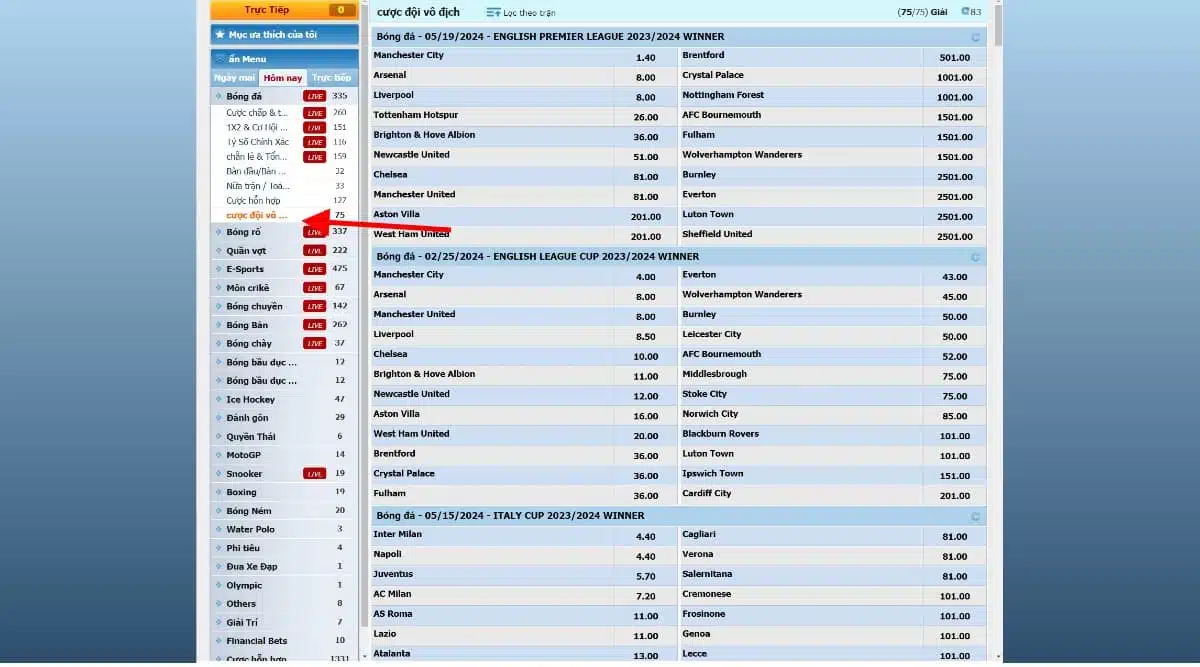Viewport: 1200px width, 667px height.
Task: Click the auto-refresh countdown icon showing 83
Action: (971, 12)
